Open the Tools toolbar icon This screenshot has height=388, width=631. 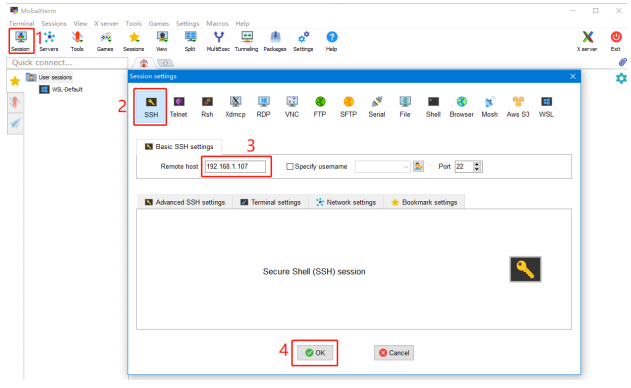point(77,41)
